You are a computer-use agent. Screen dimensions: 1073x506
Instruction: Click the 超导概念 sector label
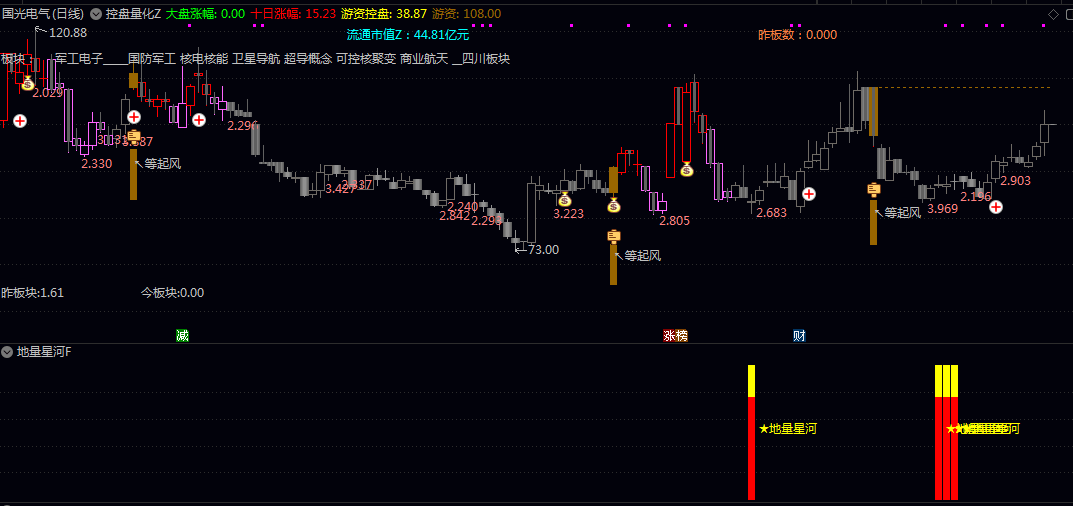[x=308, y=59]
